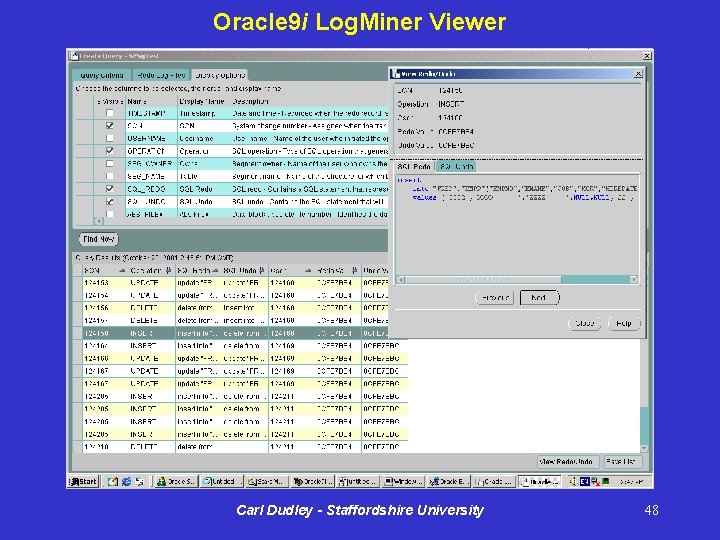This screenshot has height=540, width=720.
Task: Switch to Untitled taskbar window
Action: pyautogui.click(x=222, y=481)
